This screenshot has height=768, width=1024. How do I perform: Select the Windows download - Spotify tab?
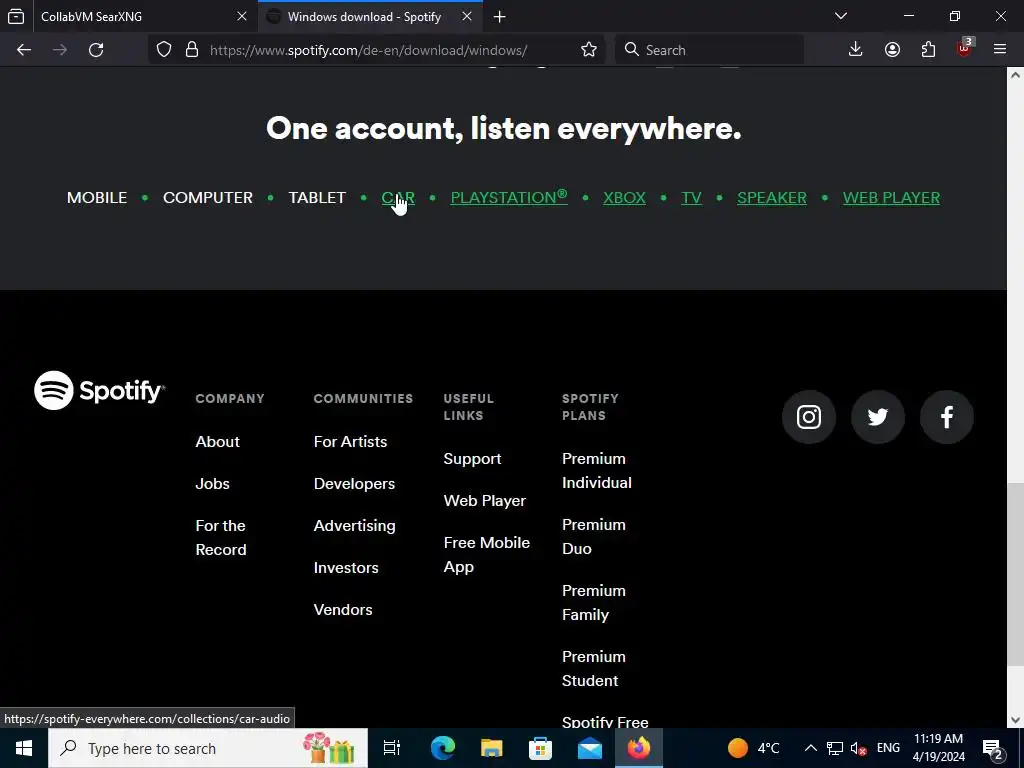370,16
